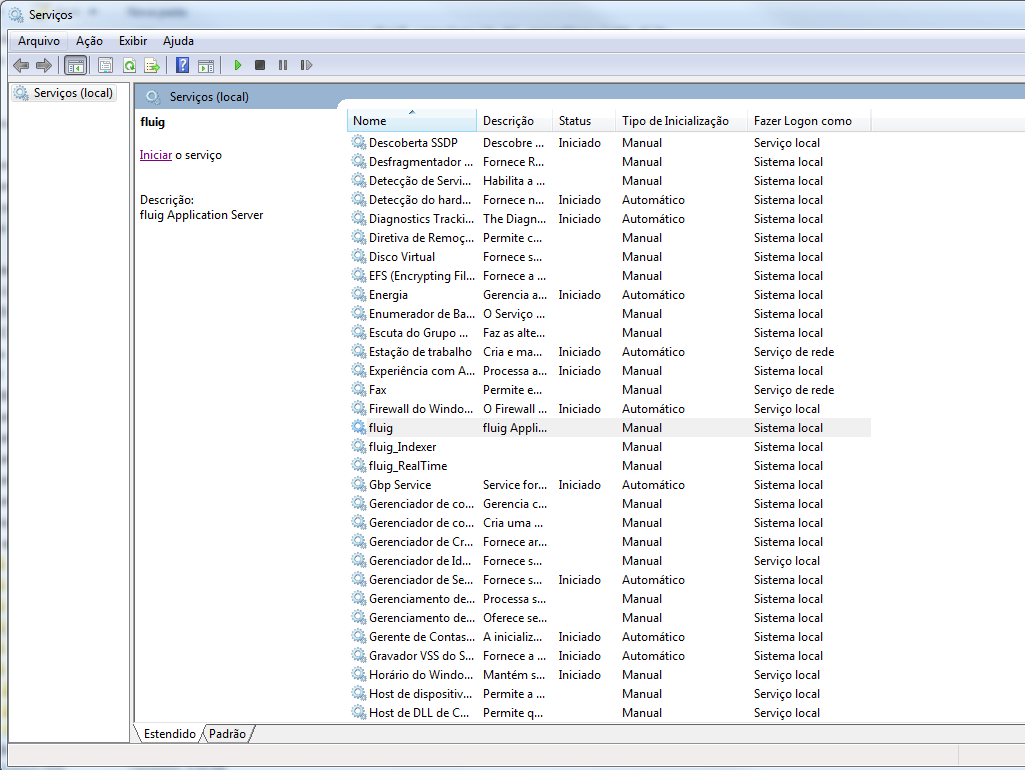Image resolution: width=1025 pixels, height=770 pixels.
Task: Select the Gerenciador de Id... service row
Action: tap(609, 561)
